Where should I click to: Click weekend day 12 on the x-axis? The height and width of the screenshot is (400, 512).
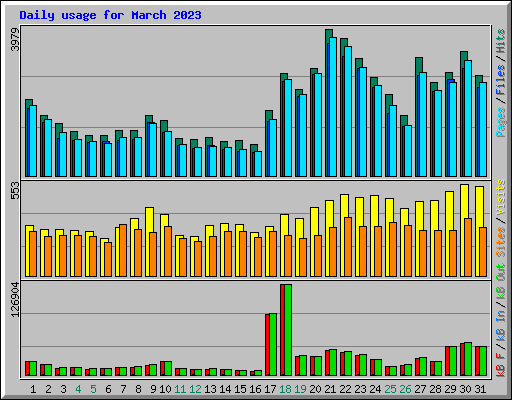tap(195, 389)
